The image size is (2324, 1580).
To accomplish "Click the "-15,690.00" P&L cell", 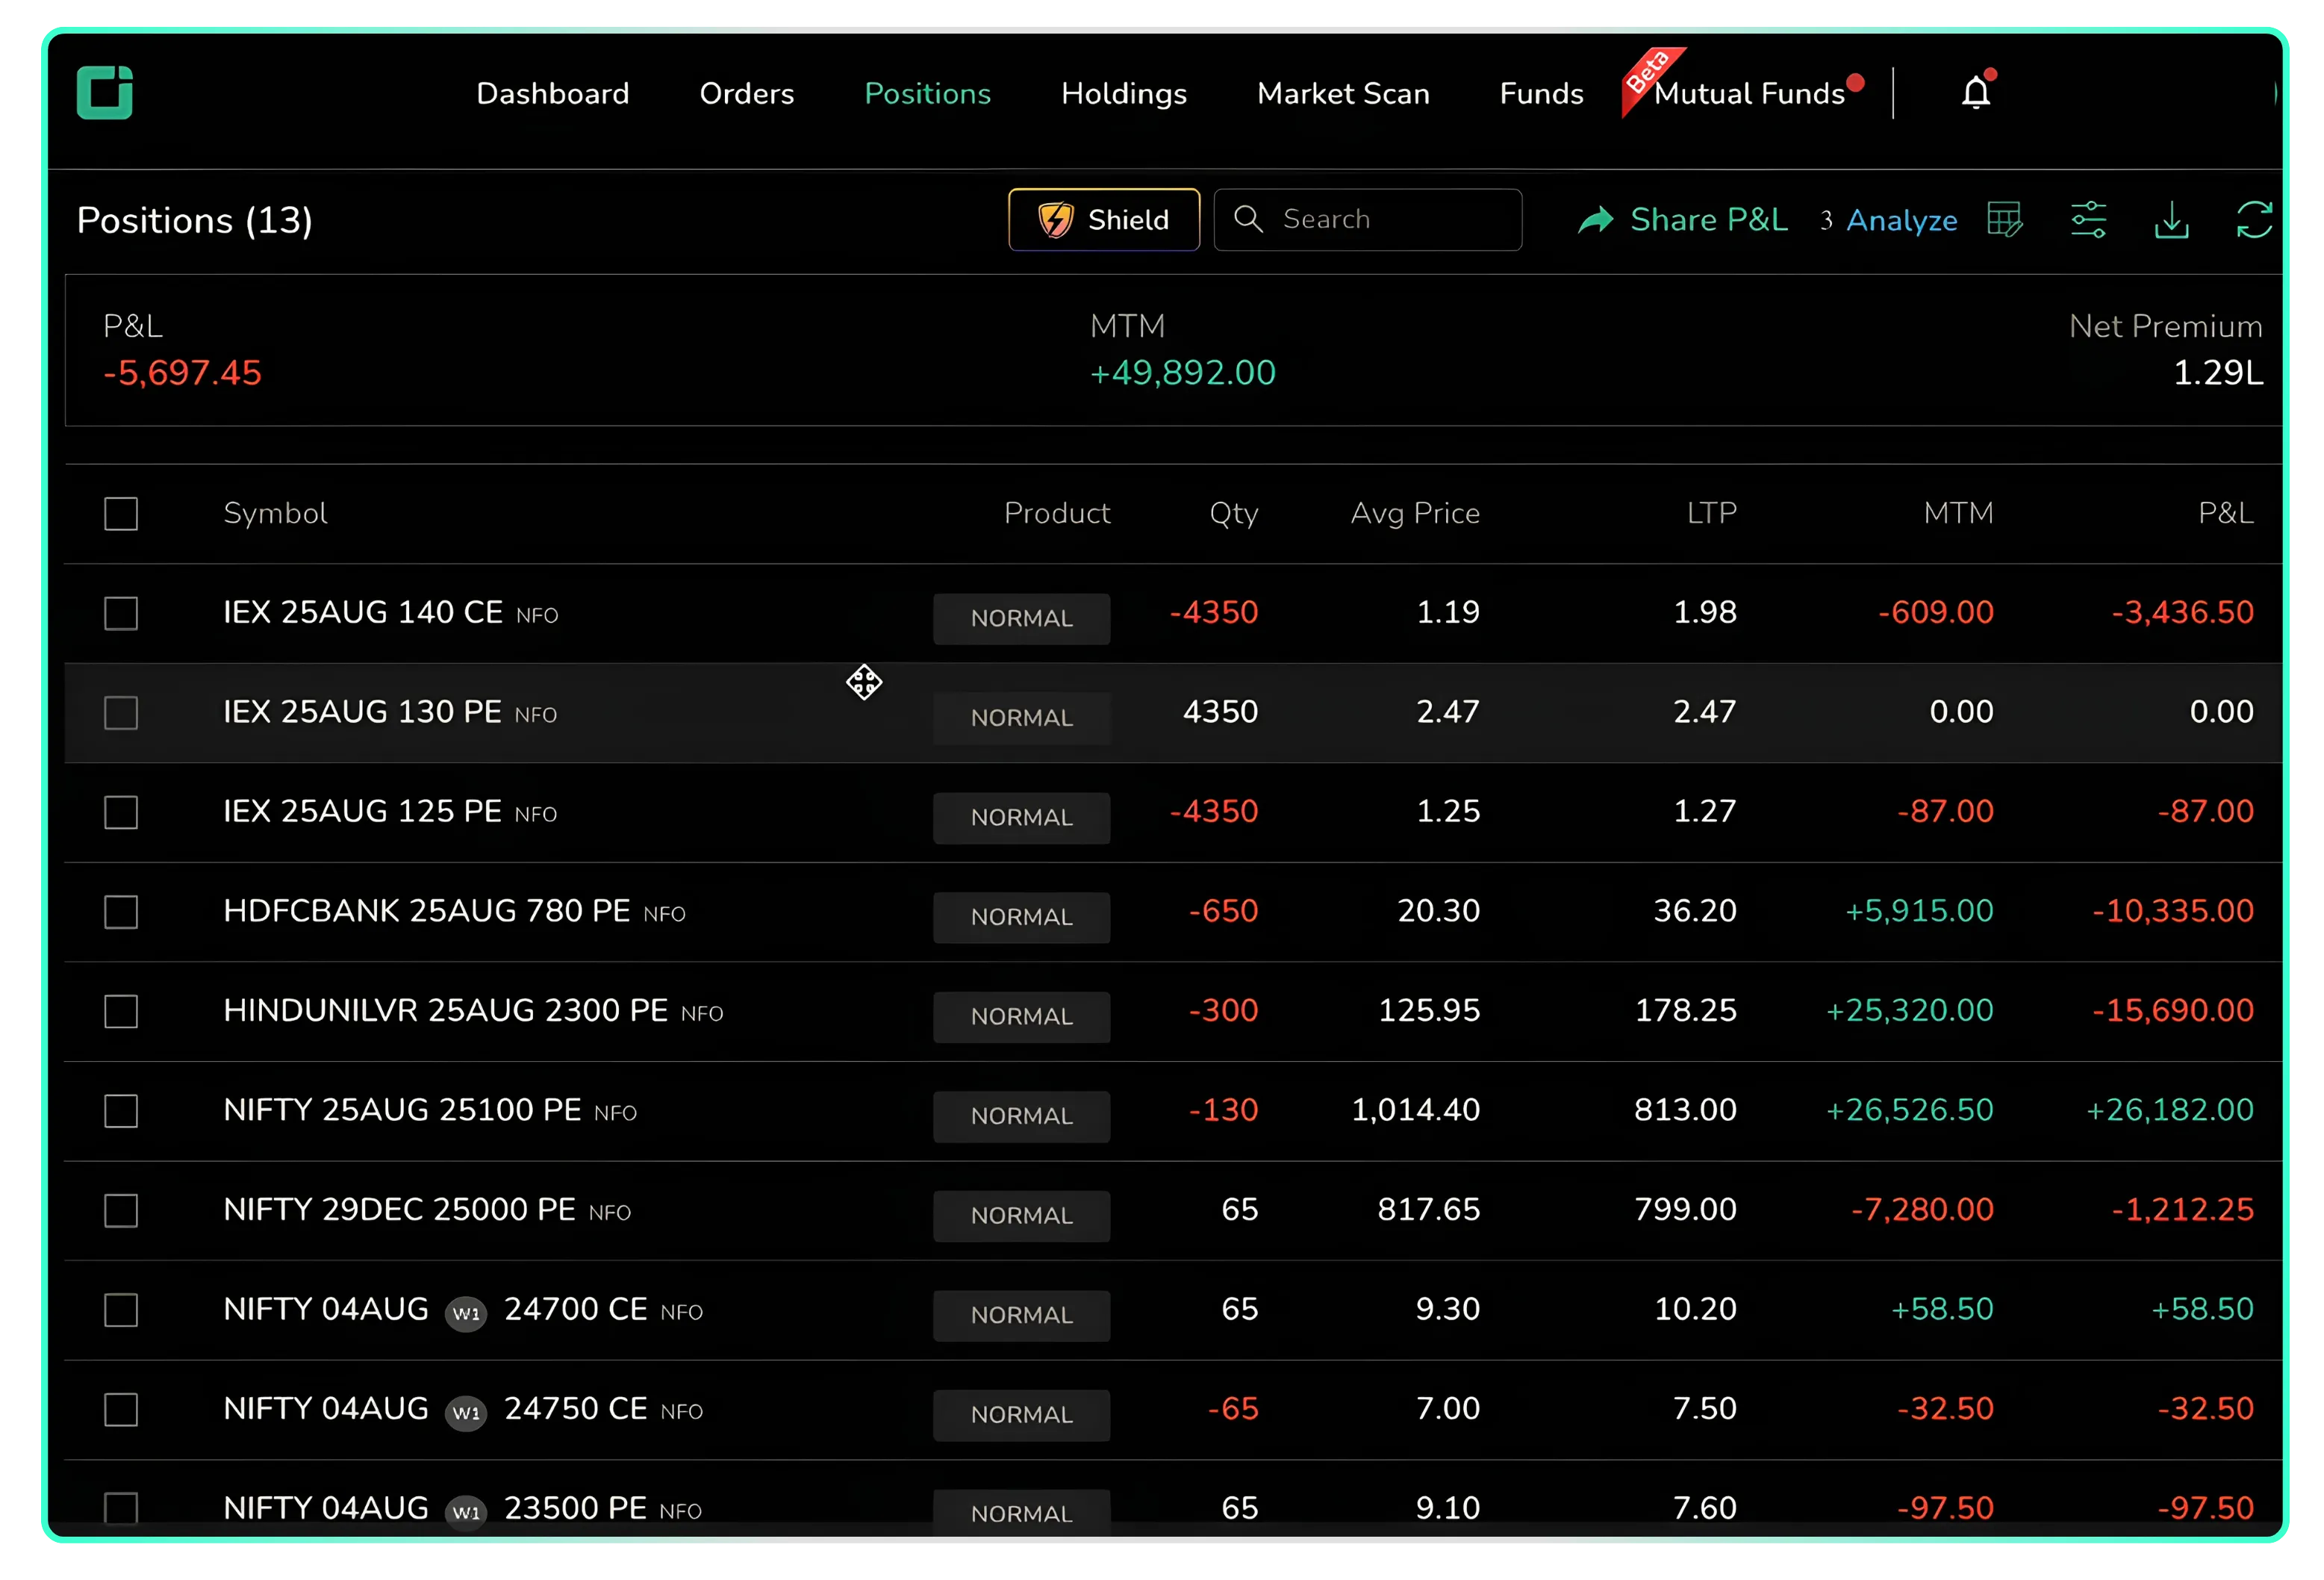I will click(2173, 1010).
